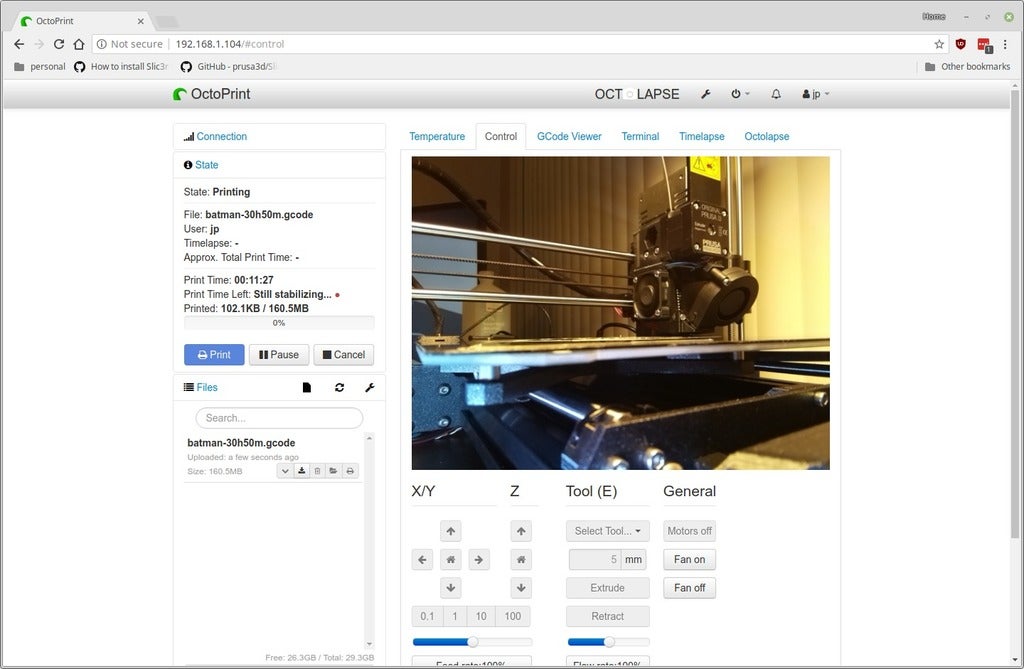Open the Select Tool dropdown
The height and width of the screenshot is (669, 1024).
[x=607, y=530]
